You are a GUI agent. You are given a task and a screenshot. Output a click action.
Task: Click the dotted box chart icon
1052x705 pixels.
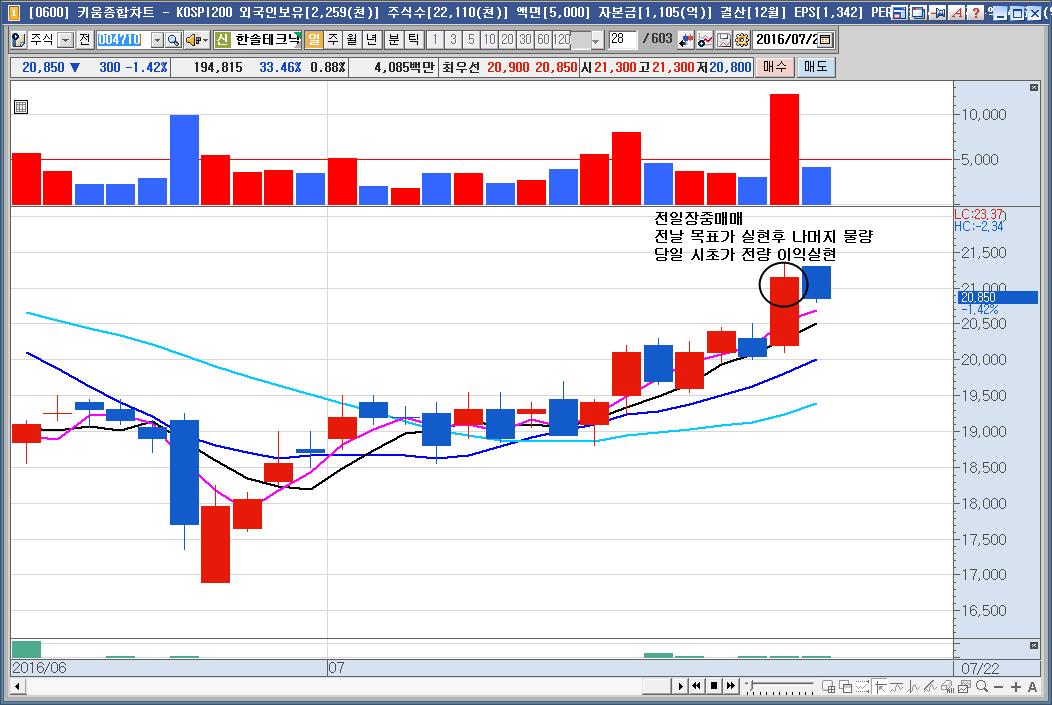[x=862, y=686]
